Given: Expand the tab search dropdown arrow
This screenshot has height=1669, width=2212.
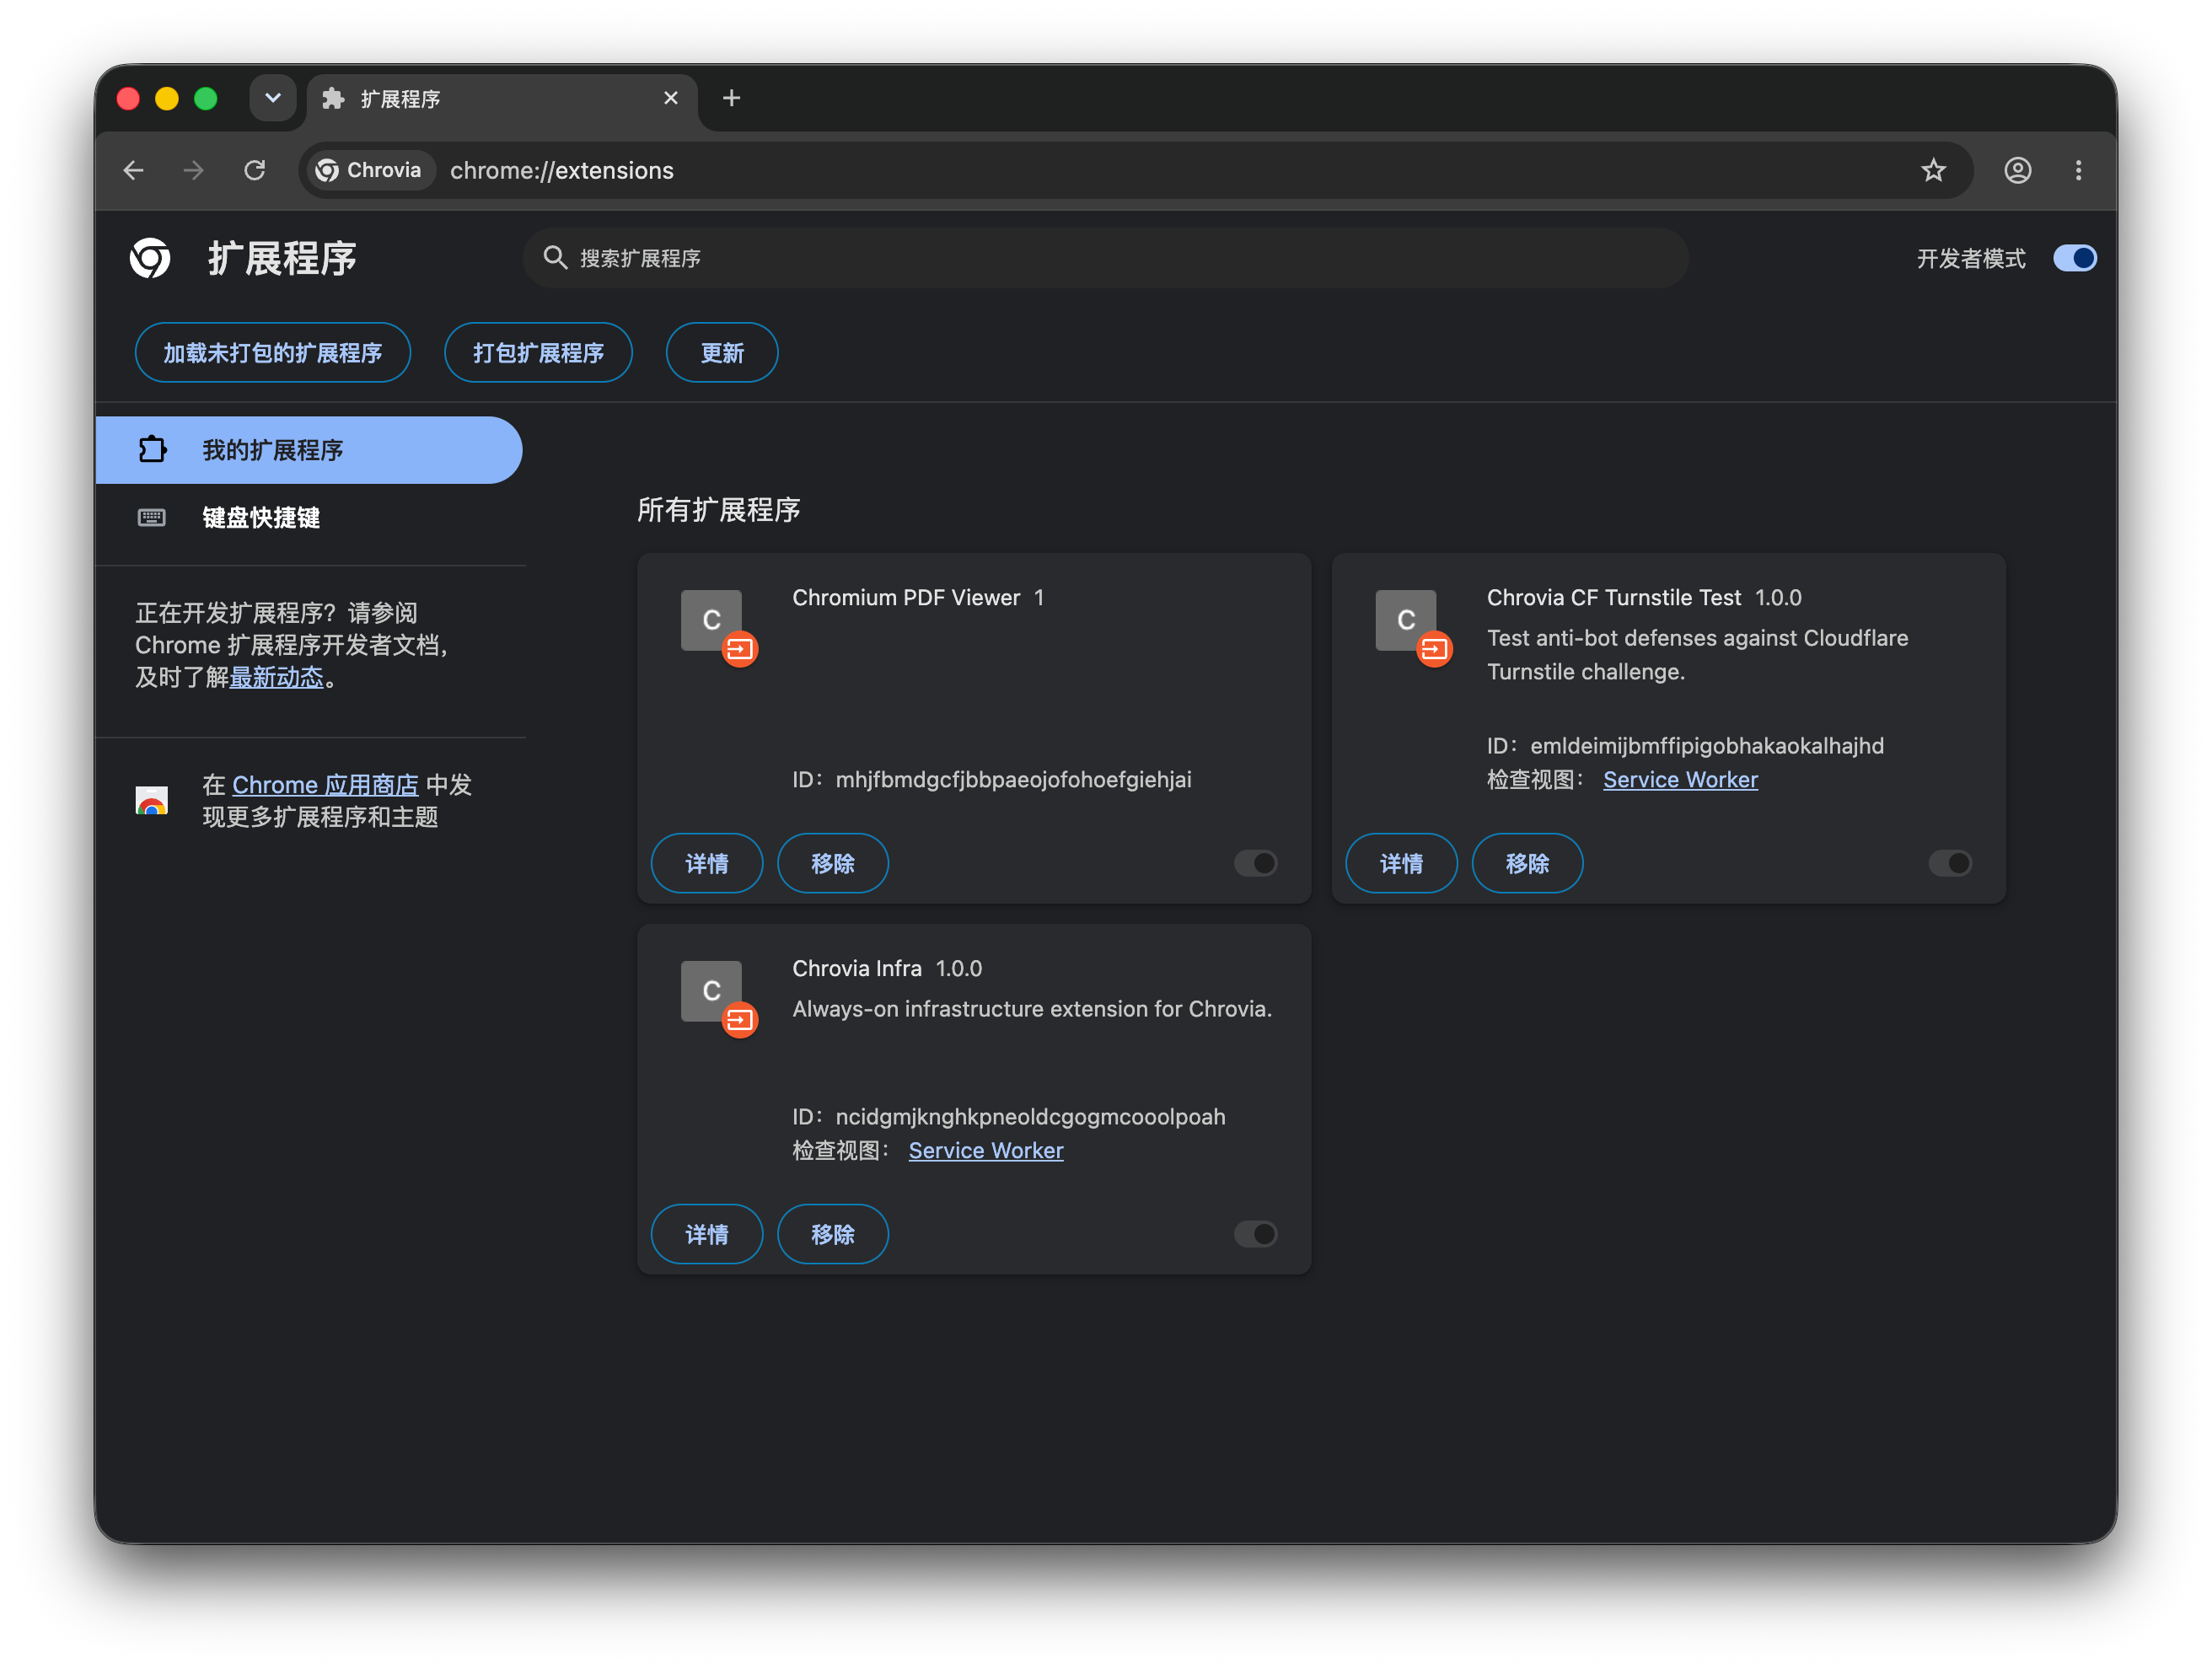Looking at the screenshot, I should 272,98.
